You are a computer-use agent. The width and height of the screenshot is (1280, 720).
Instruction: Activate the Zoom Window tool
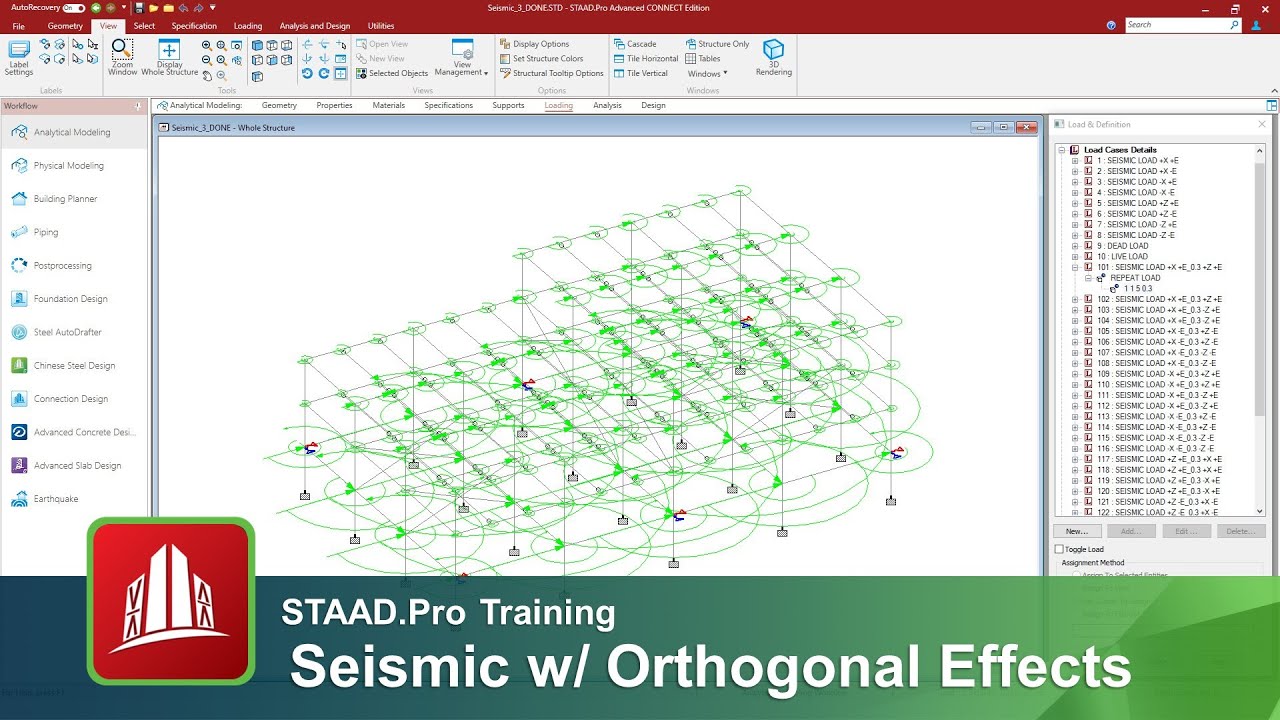click(122, 58)
